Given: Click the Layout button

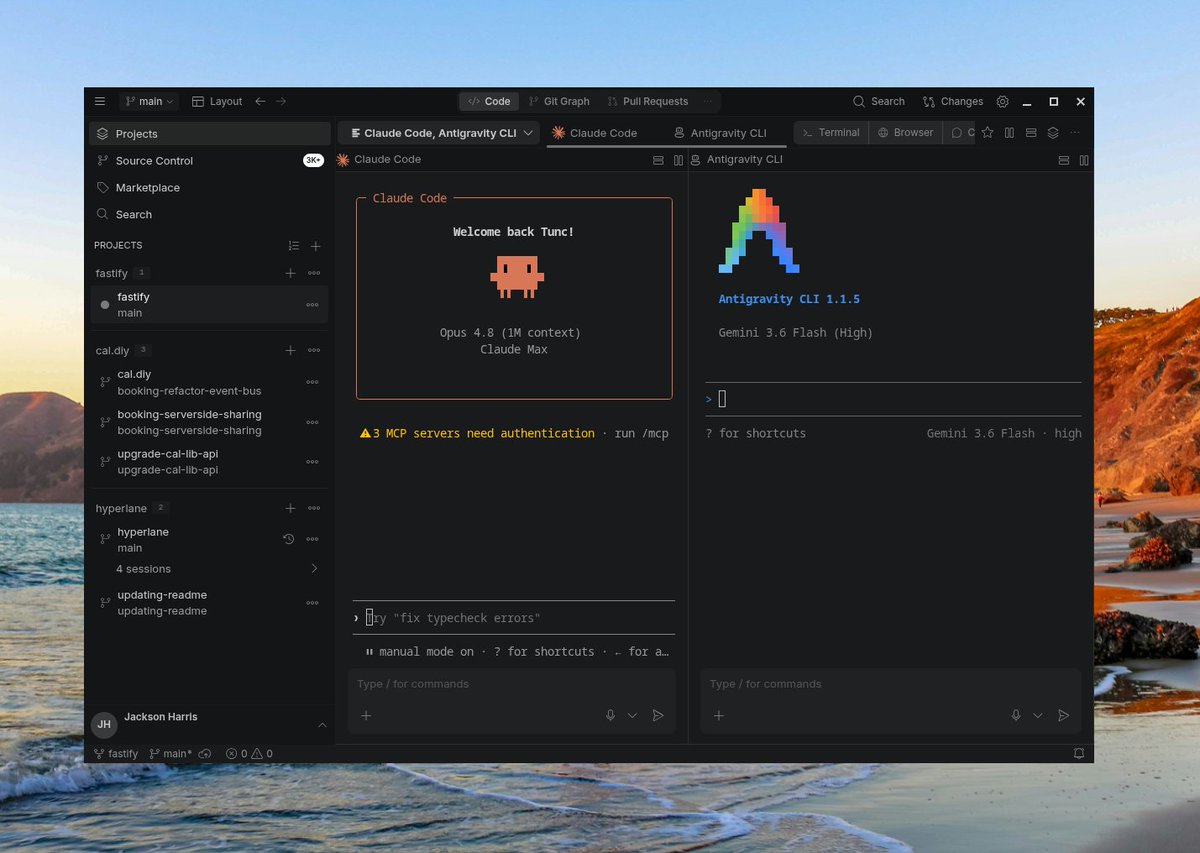Looking at the screenshot, I should click(217, 101).
